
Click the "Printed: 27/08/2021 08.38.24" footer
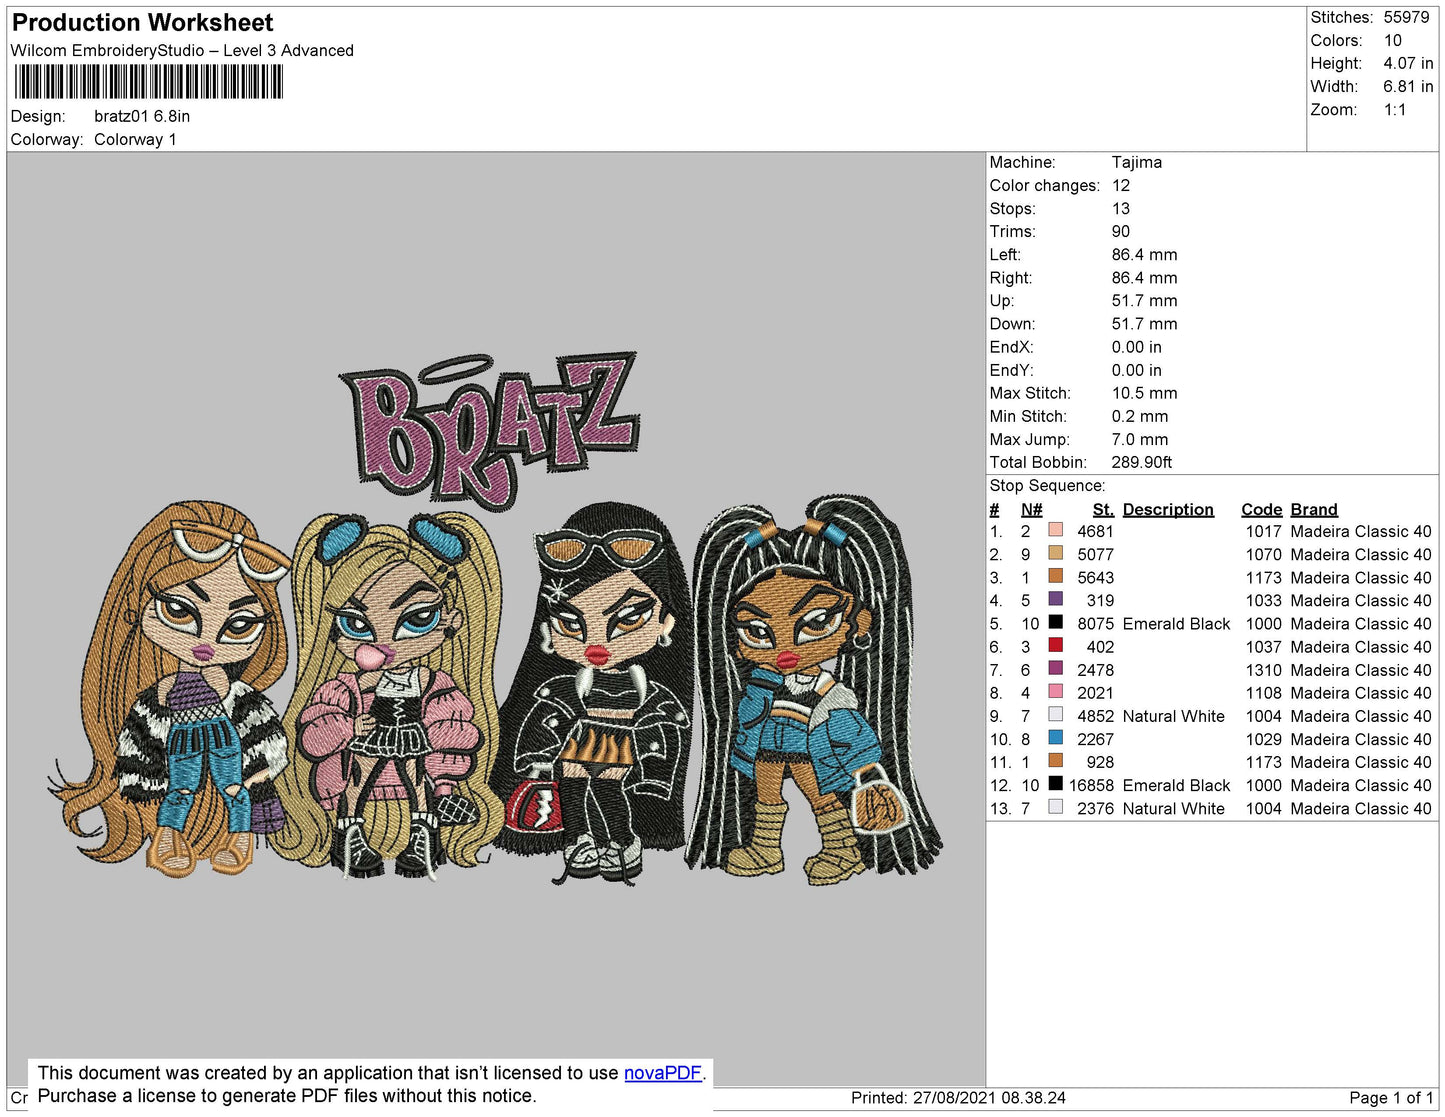[x=958, y=1098]
